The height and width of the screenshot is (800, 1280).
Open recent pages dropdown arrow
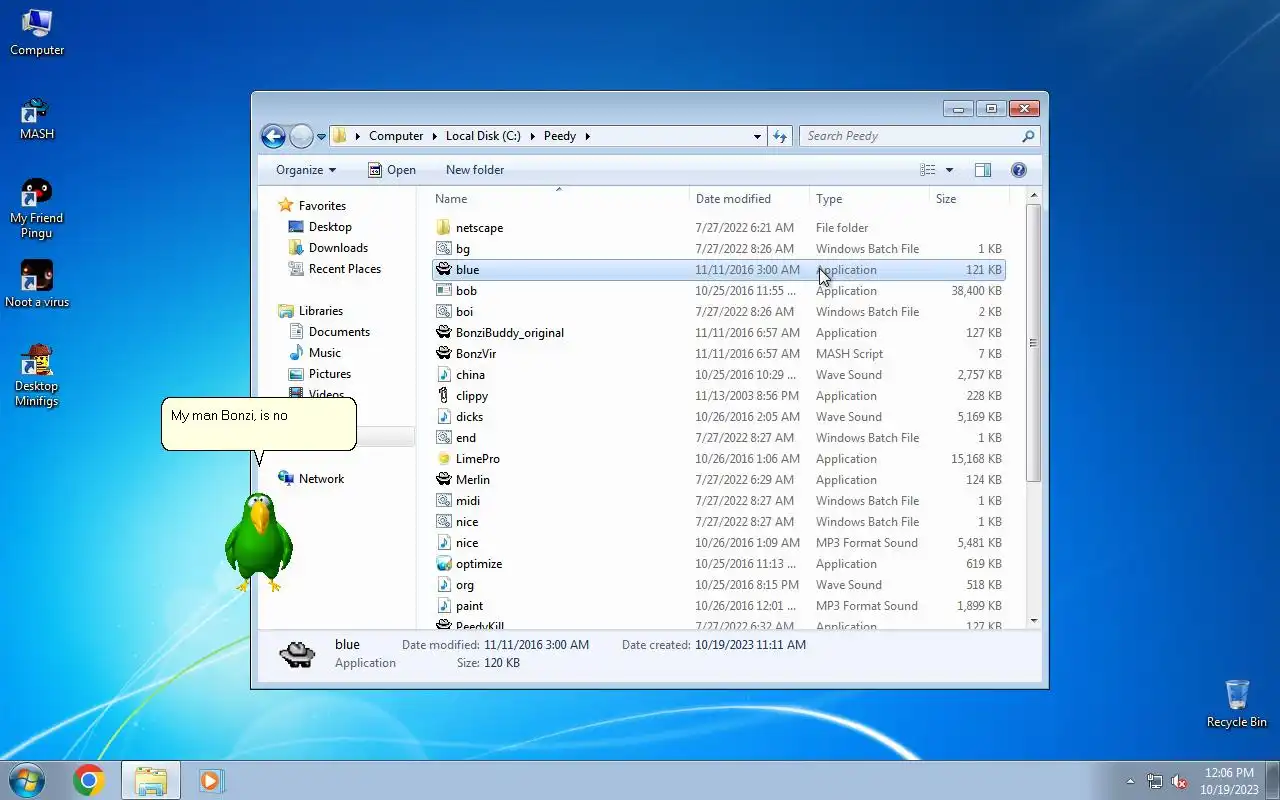point(322,136)
